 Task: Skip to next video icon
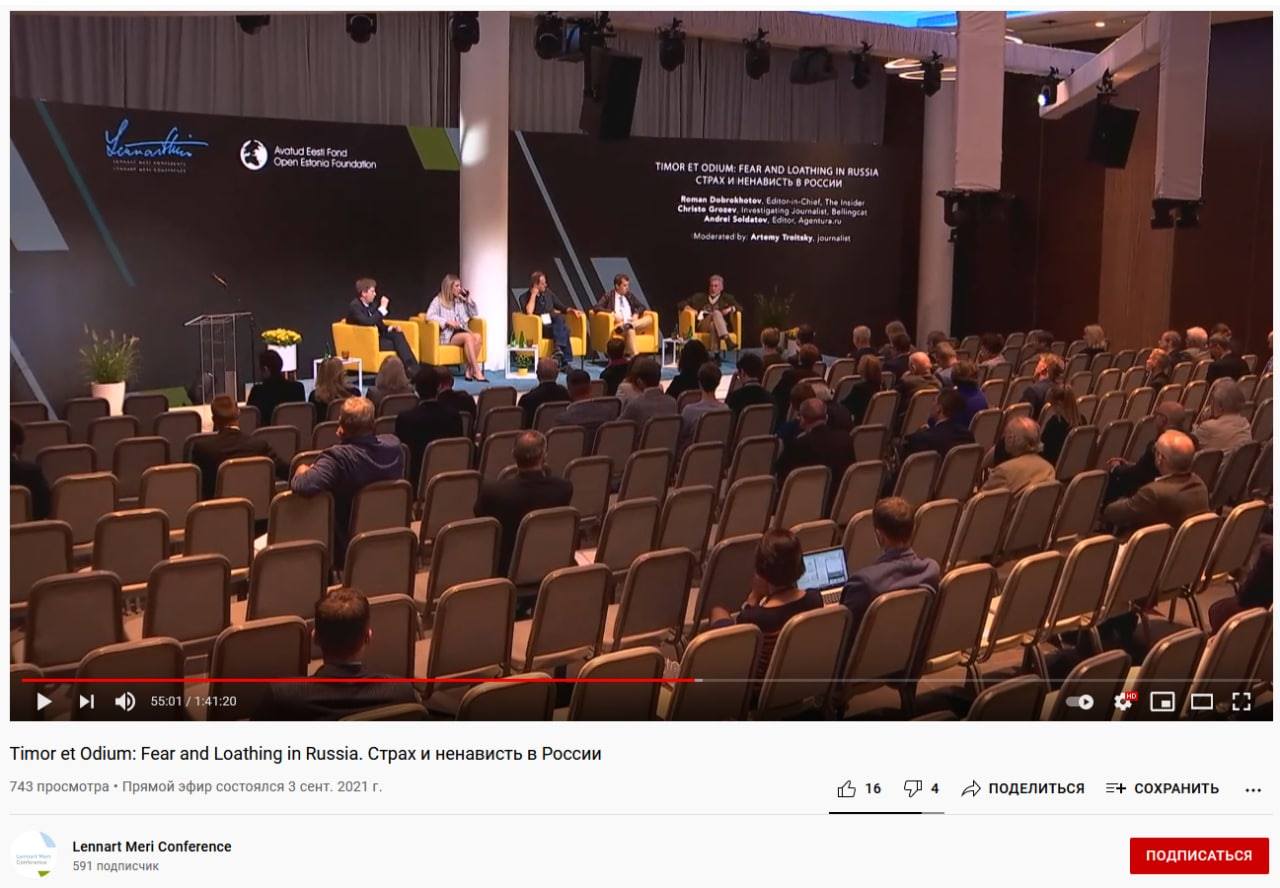pos(87,701)
